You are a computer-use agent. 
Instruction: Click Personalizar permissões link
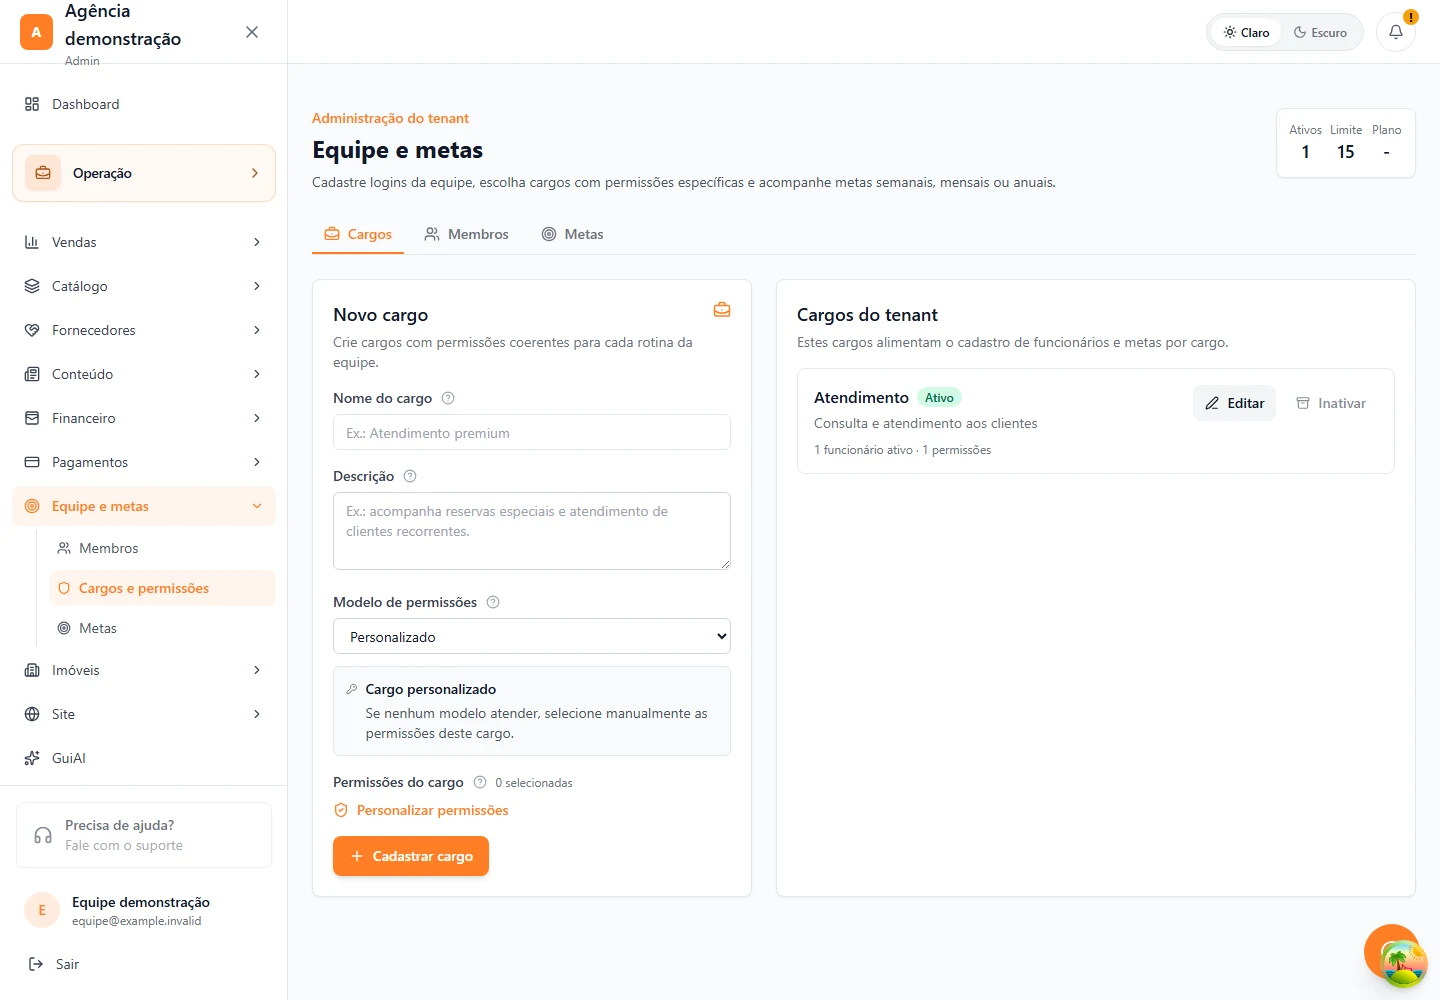coord(421,810)
